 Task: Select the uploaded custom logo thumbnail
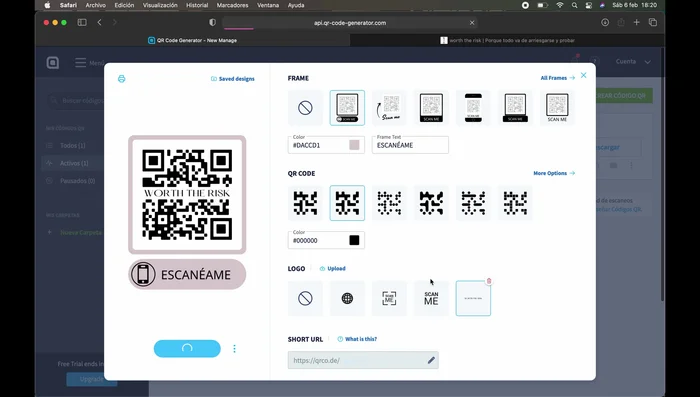[x=473, y=298]
